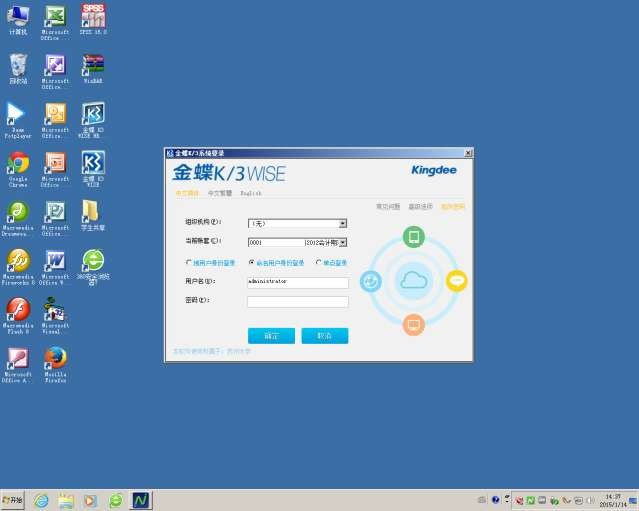Launch the 金蝶 K3 WISE desktop shortcut below the HR one
Image resolution: width=639 pixels, height=511 pixels.
93,169
